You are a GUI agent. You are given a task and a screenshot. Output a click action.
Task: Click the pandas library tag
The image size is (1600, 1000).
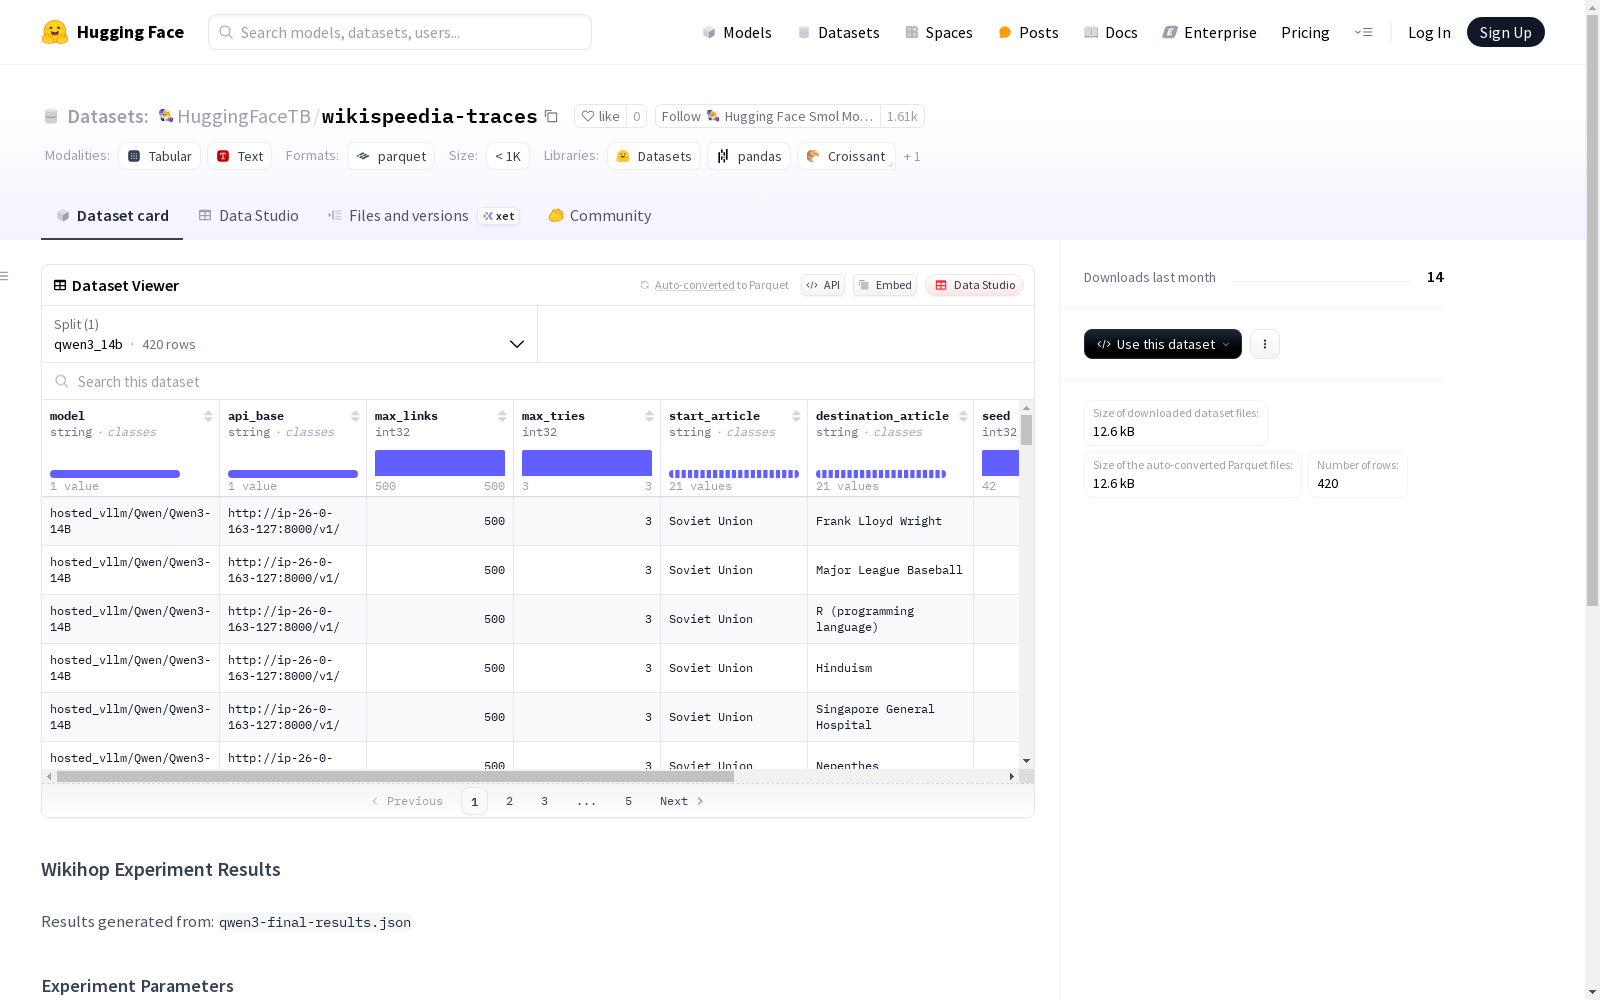[749, 156]
